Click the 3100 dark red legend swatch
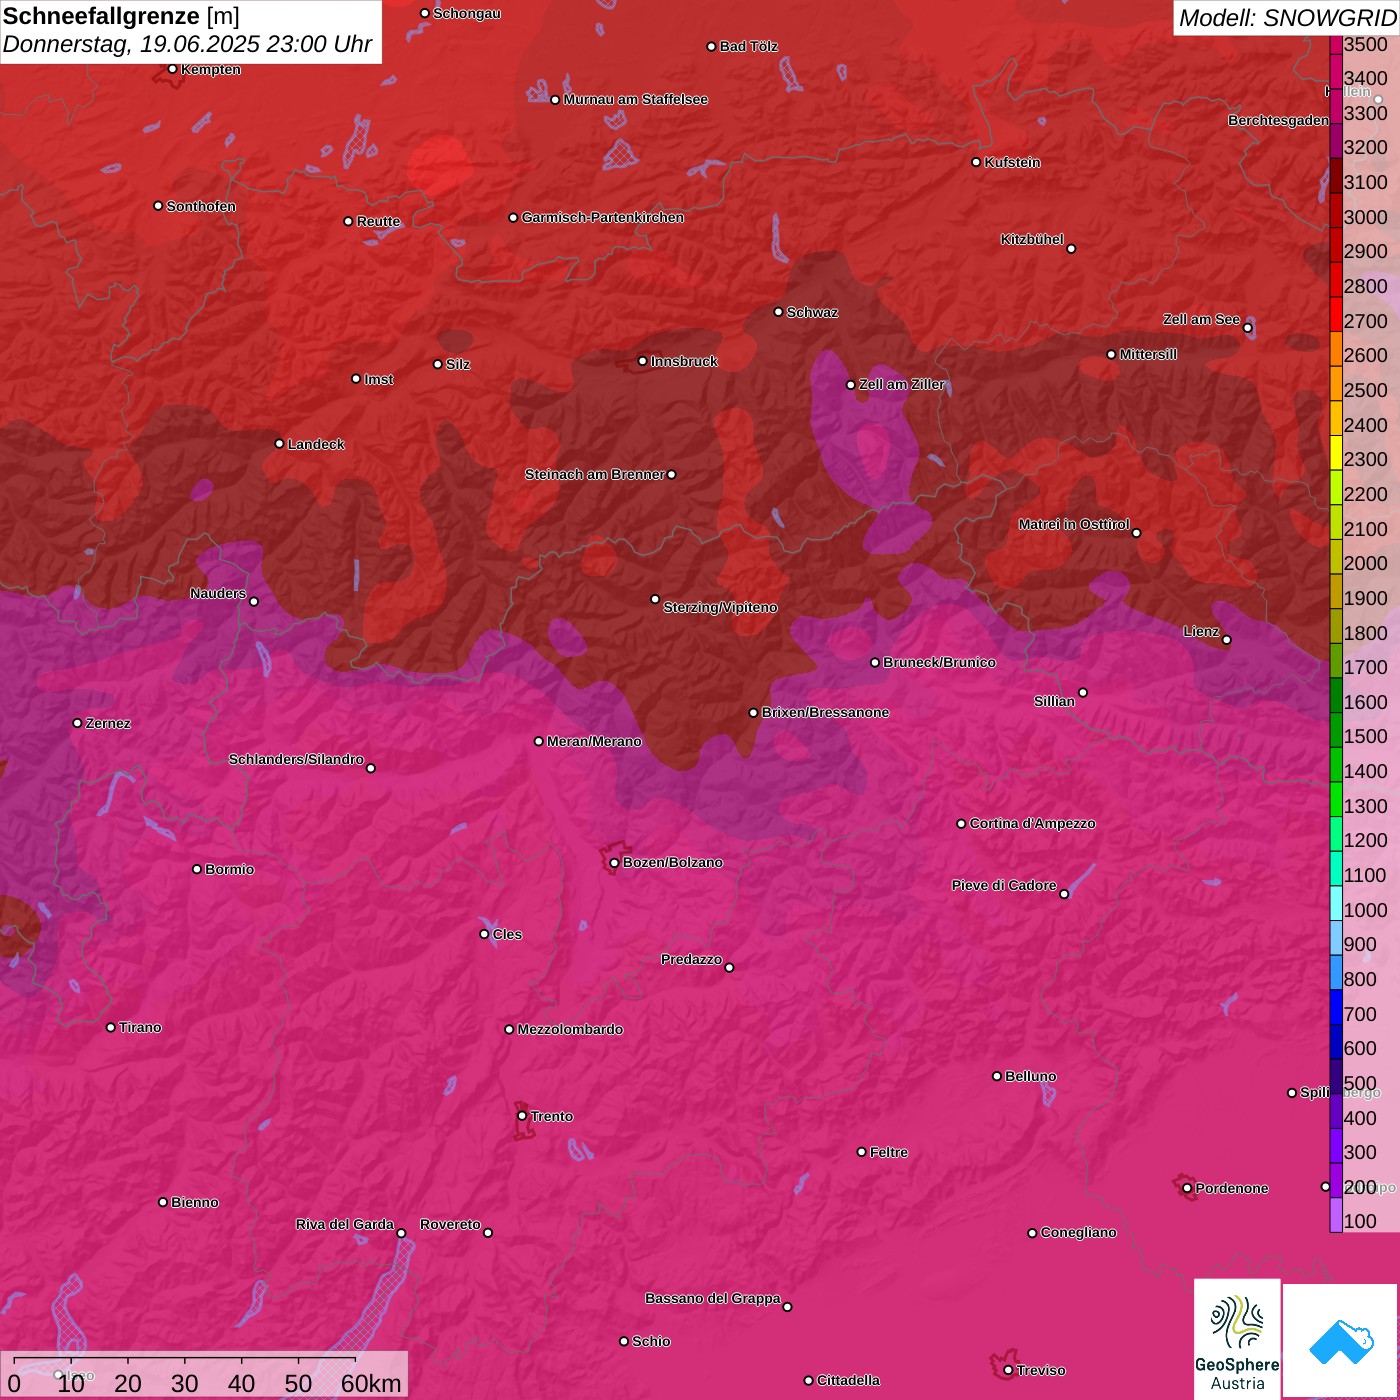 1336,176
